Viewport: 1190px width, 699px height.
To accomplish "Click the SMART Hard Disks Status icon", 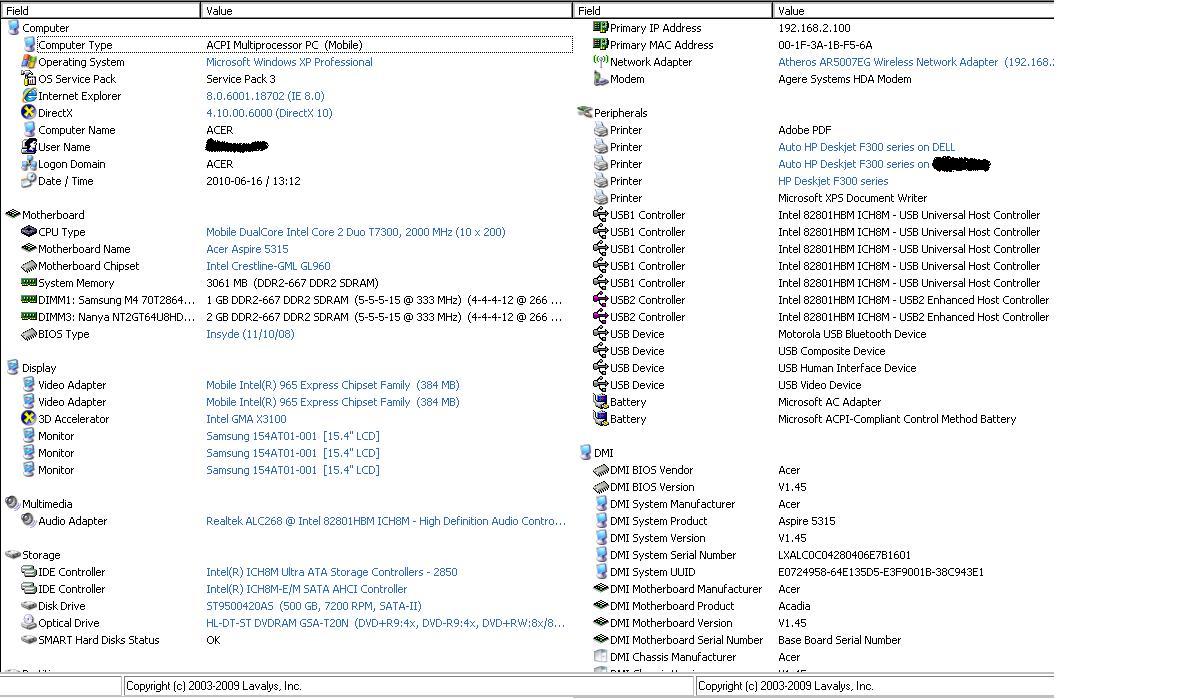I will [29, 640].
